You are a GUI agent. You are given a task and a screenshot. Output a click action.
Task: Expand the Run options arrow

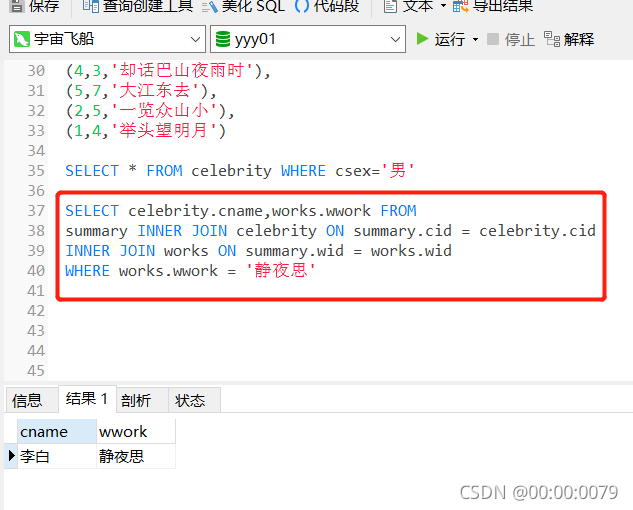[475, 40]
